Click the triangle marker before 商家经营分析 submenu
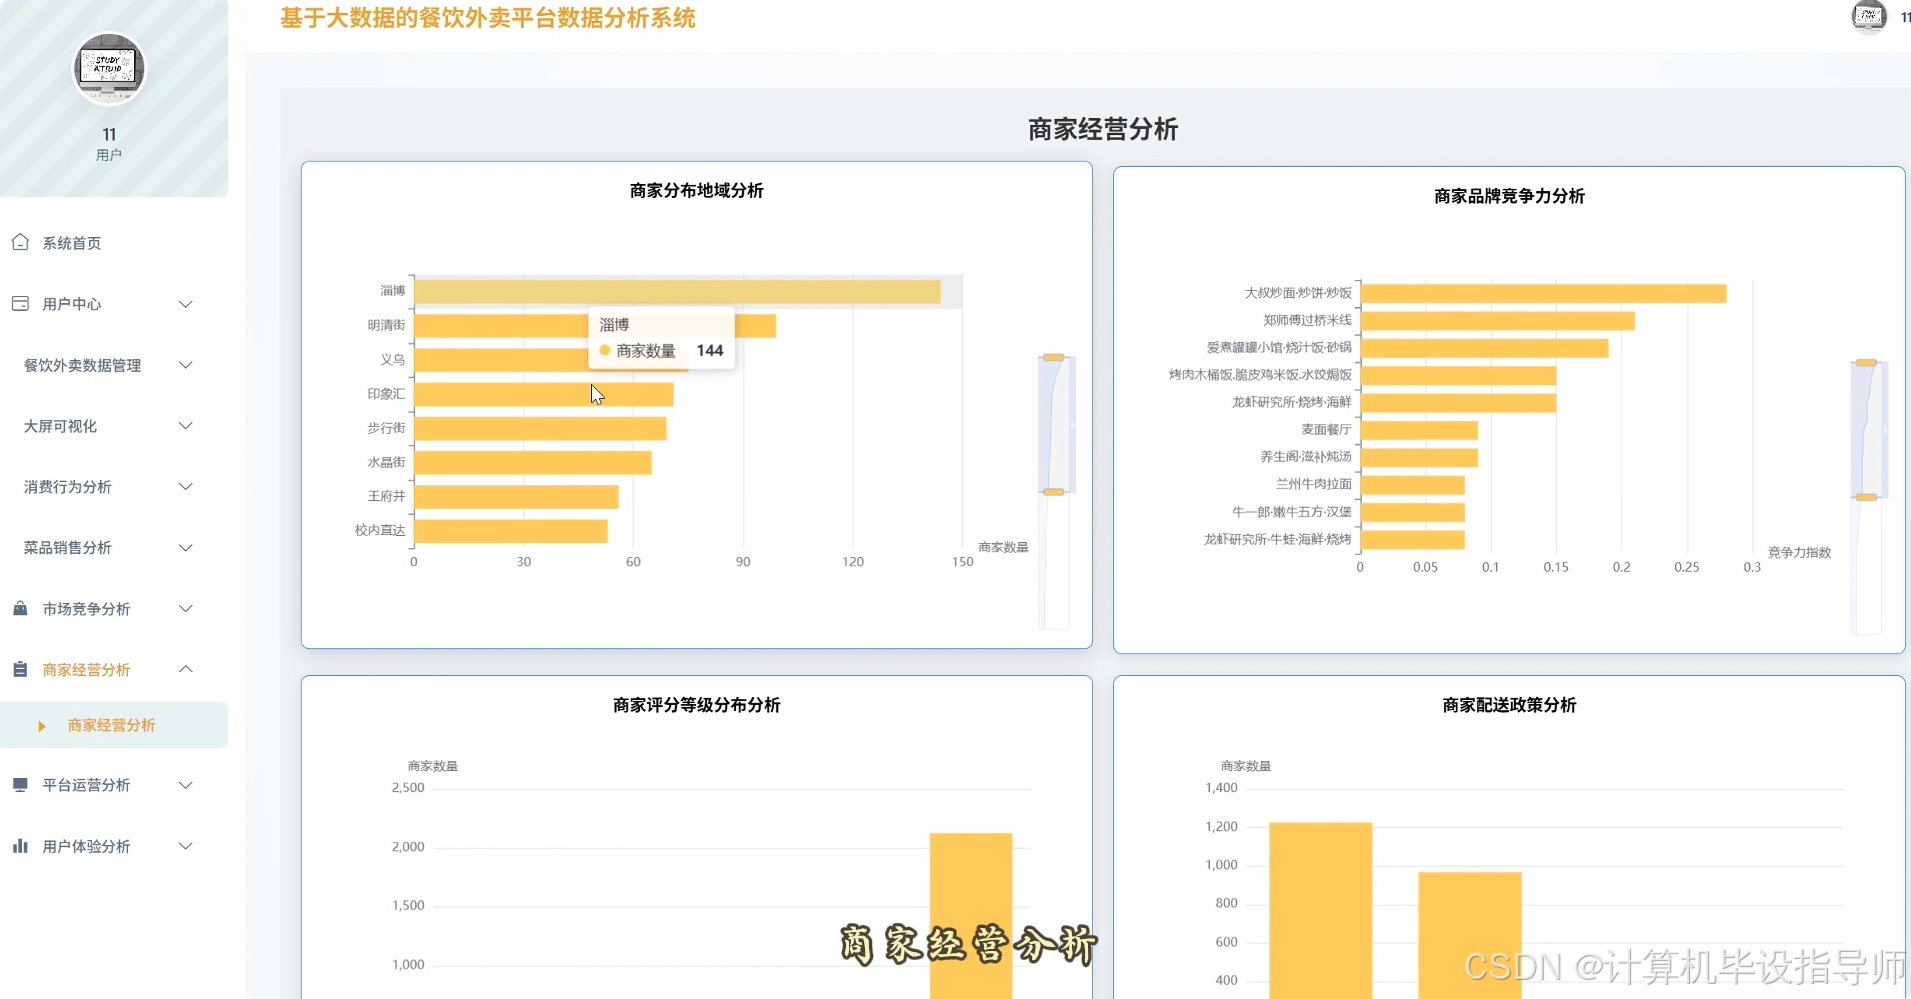 tap(41, 726)
